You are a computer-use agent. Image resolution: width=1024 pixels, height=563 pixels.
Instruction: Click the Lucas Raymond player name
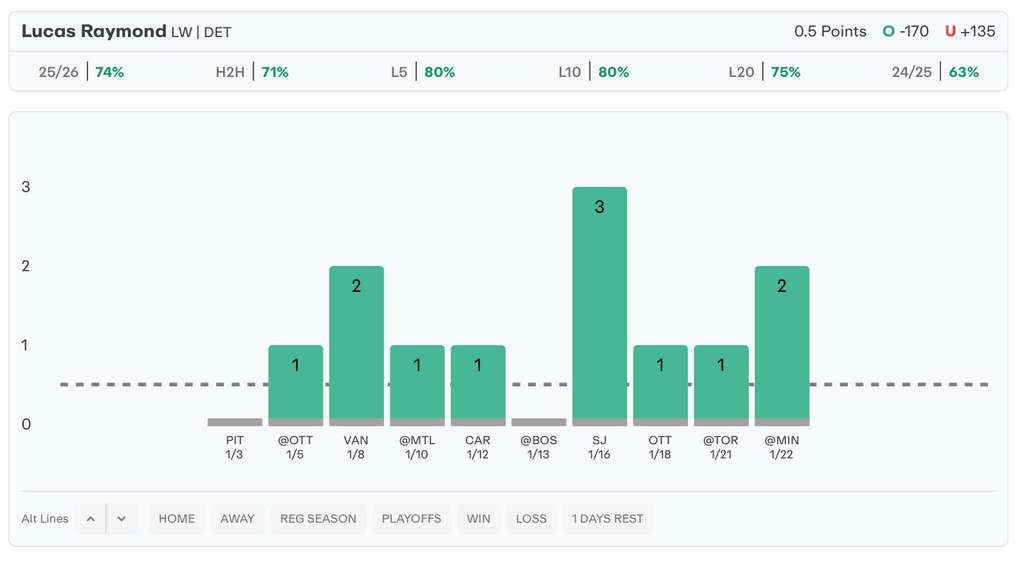(x=94, y=31)
